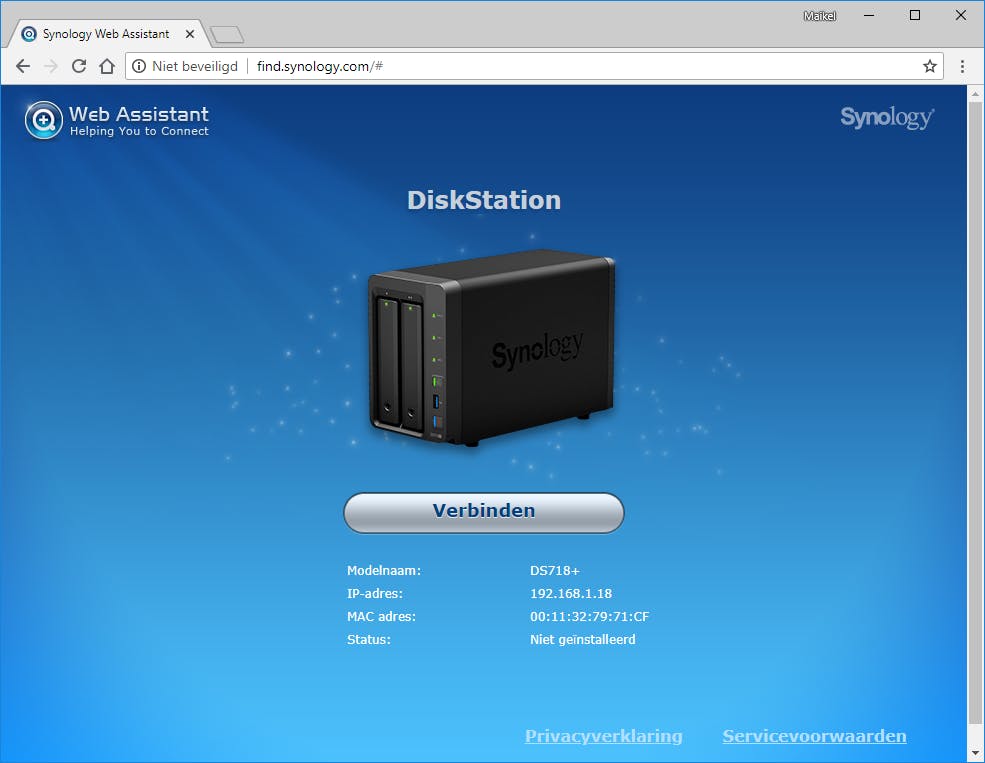
Task: Open the Privacyverklaring link
Action: tap(604, 736)
